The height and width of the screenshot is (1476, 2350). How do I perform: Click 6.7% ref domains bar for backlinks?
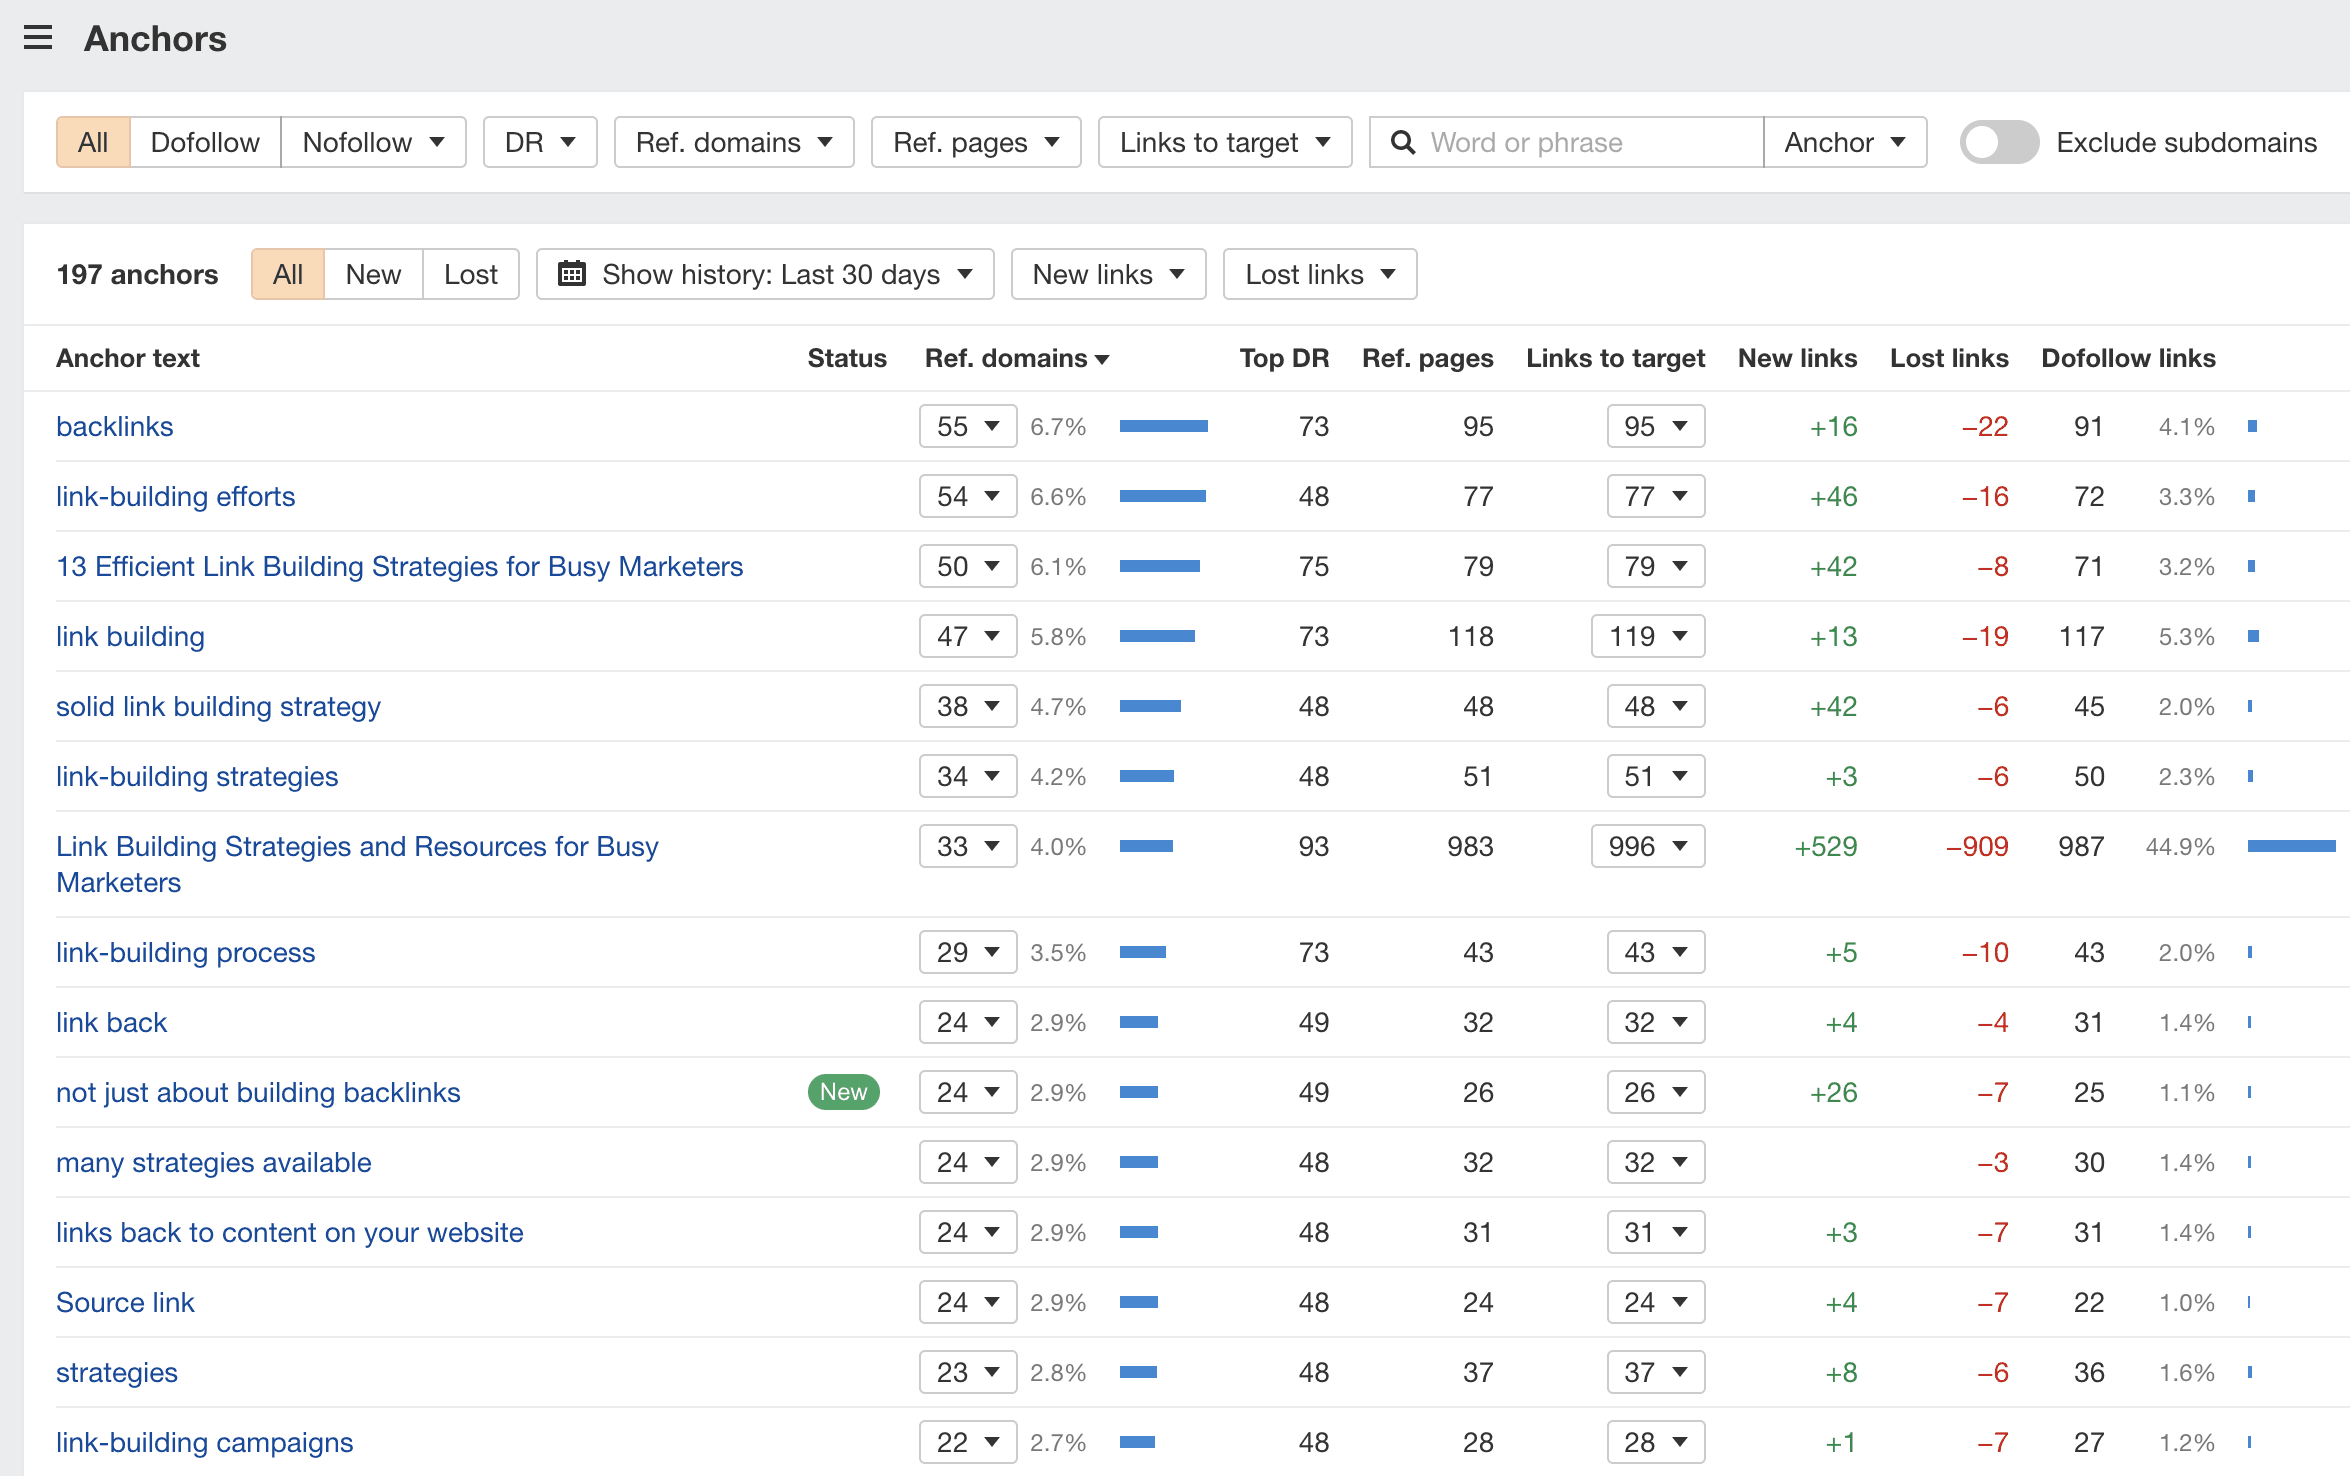click(x=1164, y=426)
